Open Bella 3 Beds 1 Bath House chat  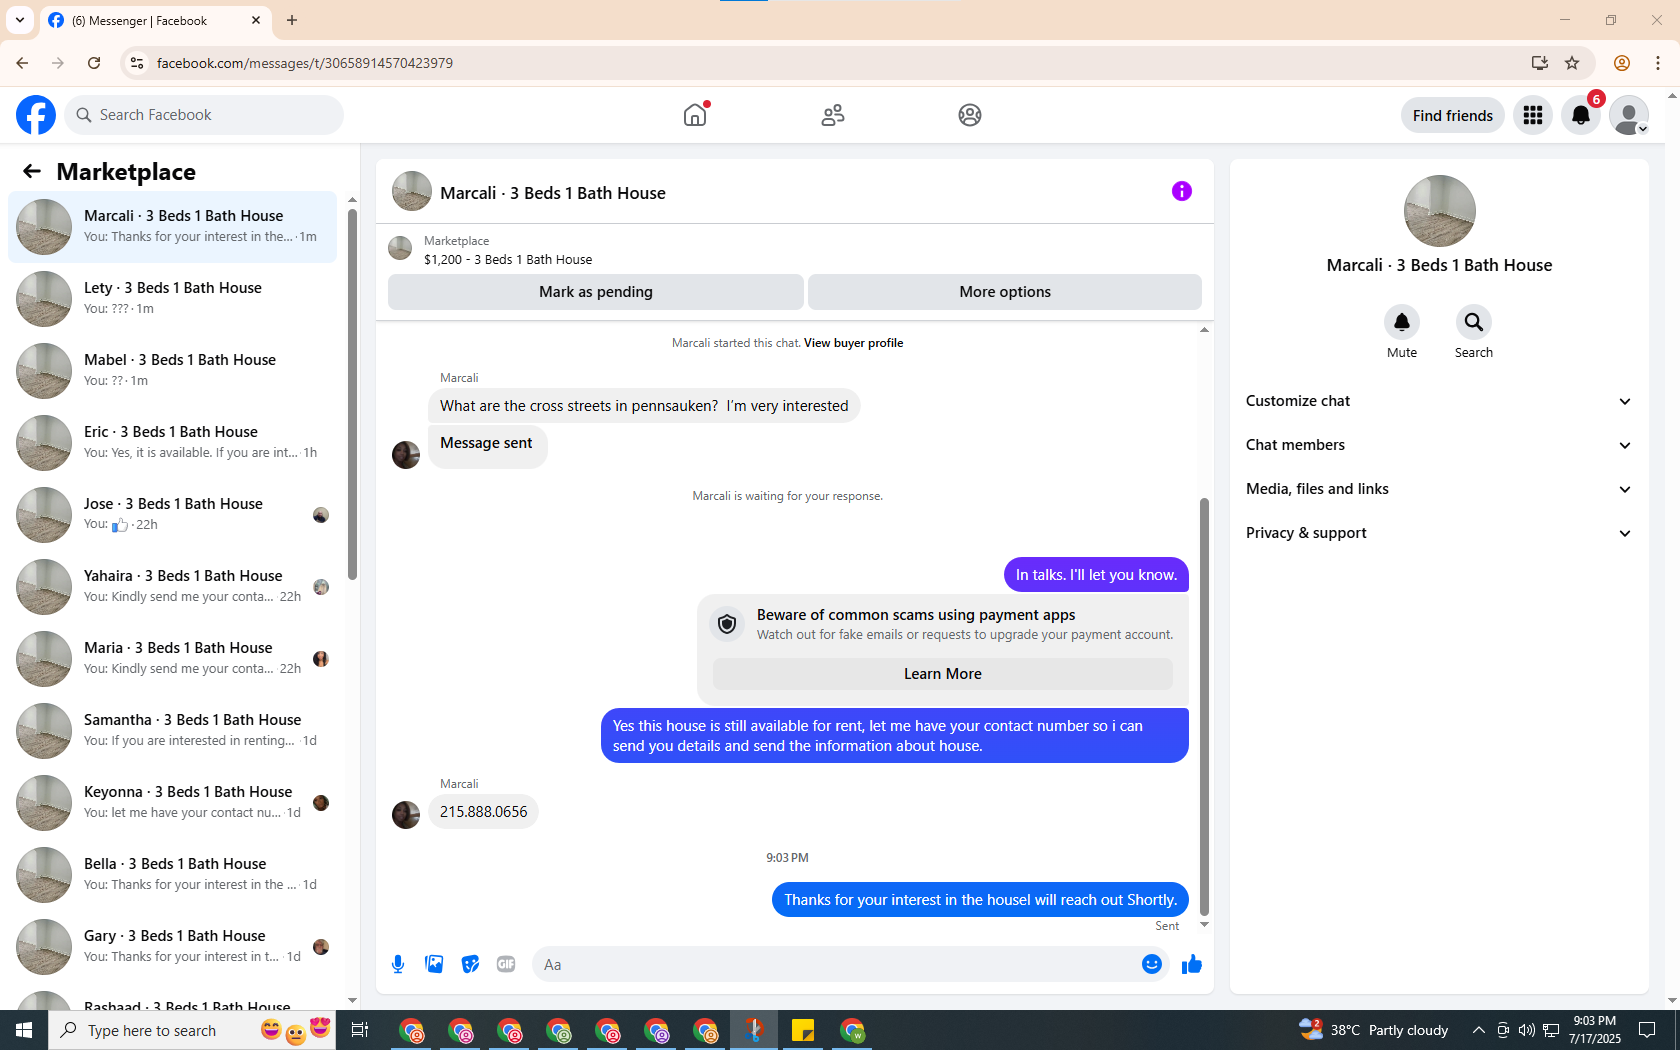click(172, 874)
